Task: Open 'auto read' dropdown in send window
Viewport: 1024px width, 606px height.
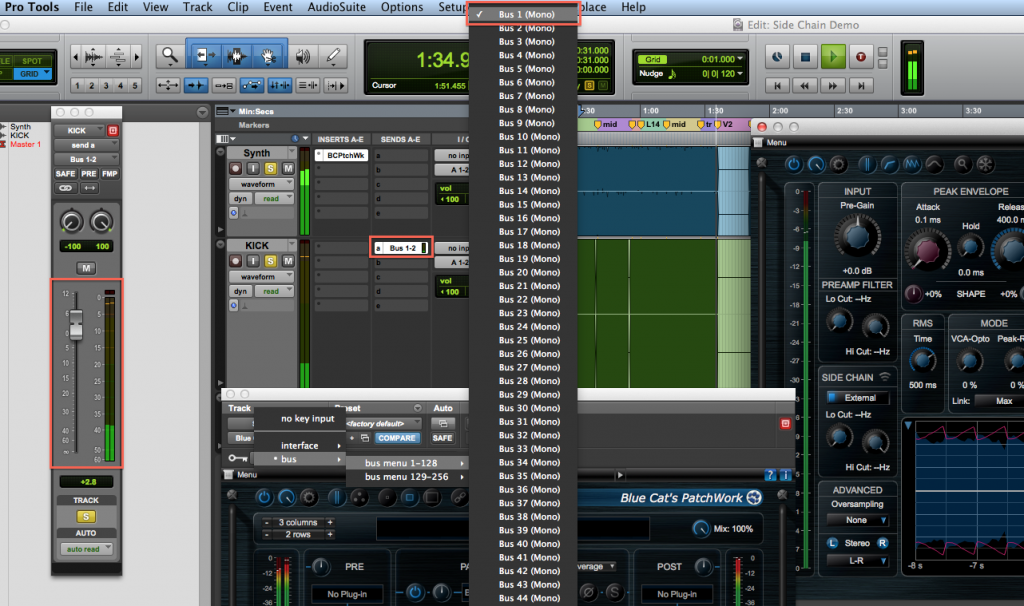Action: [x=86, y=549]
